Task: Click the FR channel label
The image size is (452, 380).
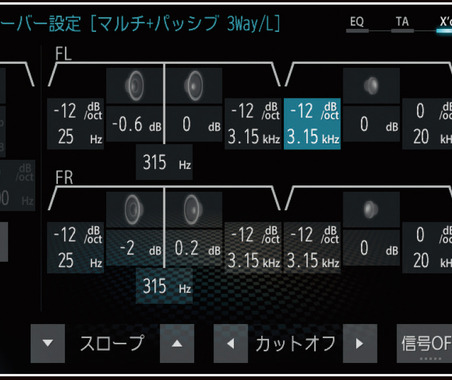Action: (x=64, y=177)
